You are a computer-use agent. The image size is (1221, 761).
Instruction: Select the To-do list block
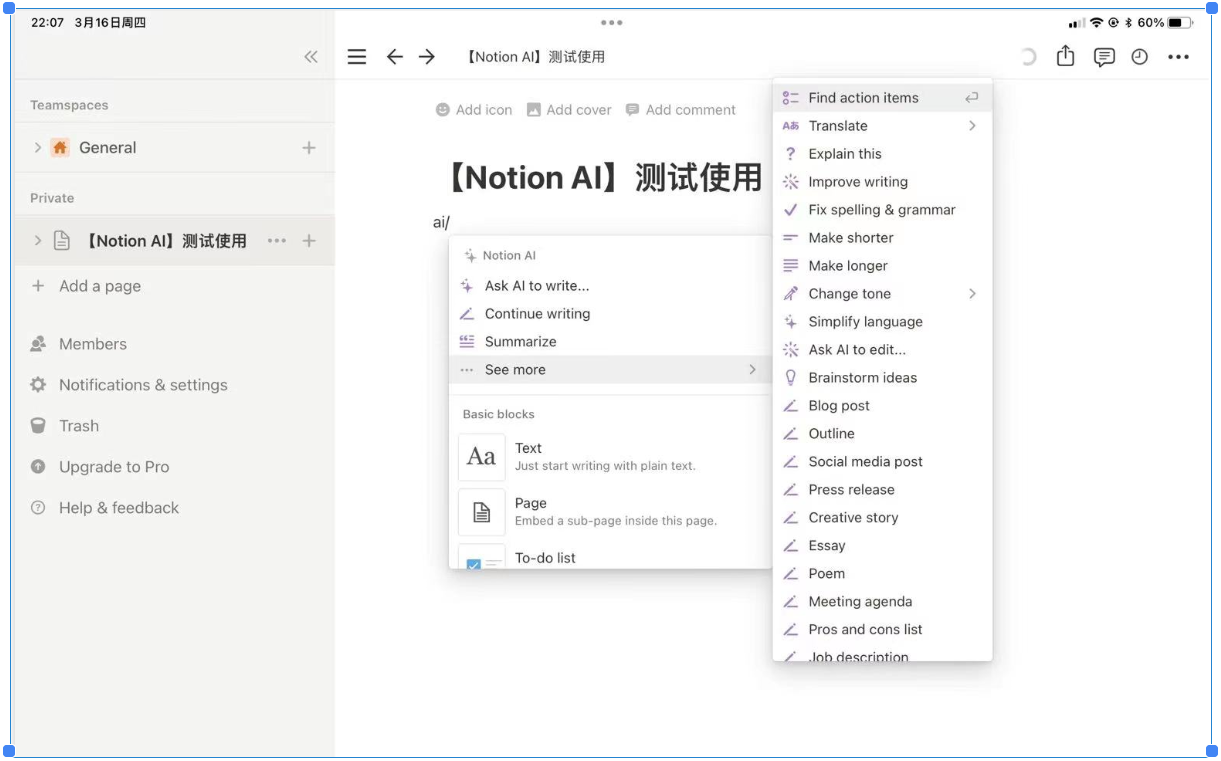pos(610,556)
